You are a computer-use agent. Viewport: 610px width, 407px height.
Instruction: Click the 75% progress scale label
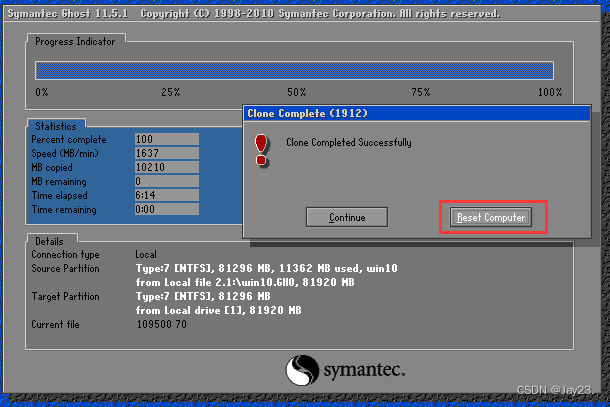421,92
